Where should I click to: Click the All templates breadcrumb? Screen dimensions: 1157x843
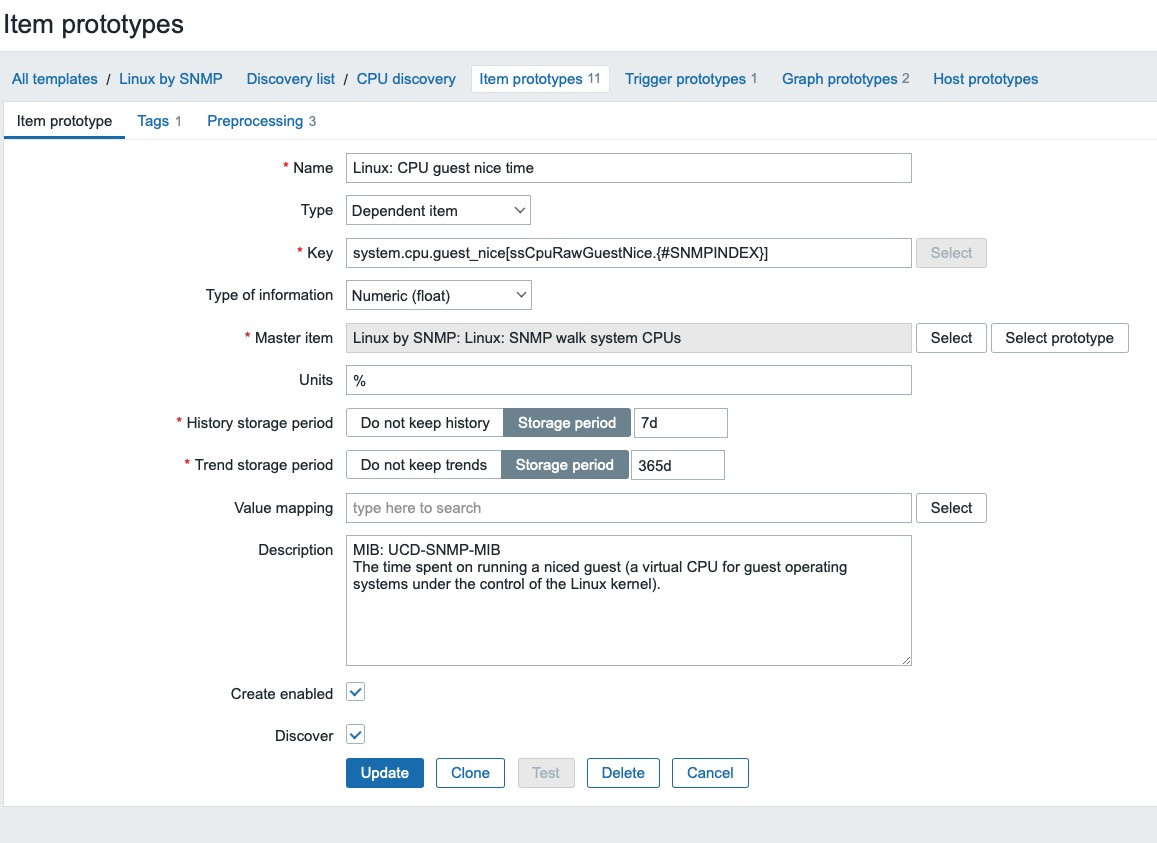pyautogui.click(x=55, y=79)
